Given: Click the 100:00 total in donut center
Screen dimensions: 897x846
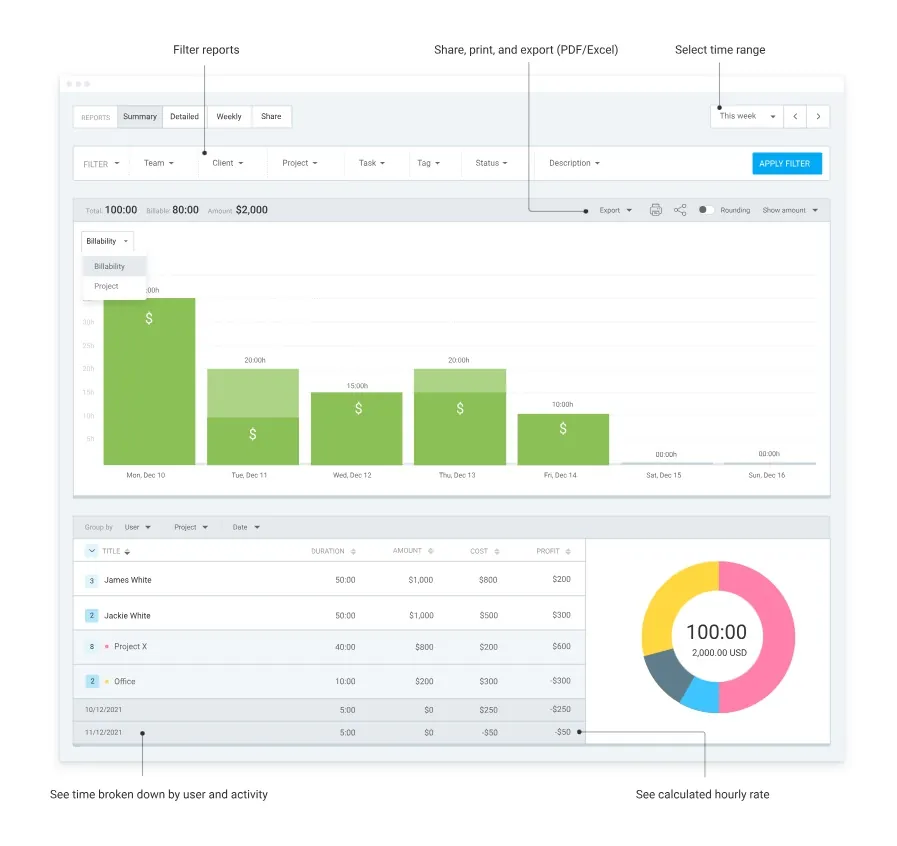Looking at the screenshot, I should point(716,632).
